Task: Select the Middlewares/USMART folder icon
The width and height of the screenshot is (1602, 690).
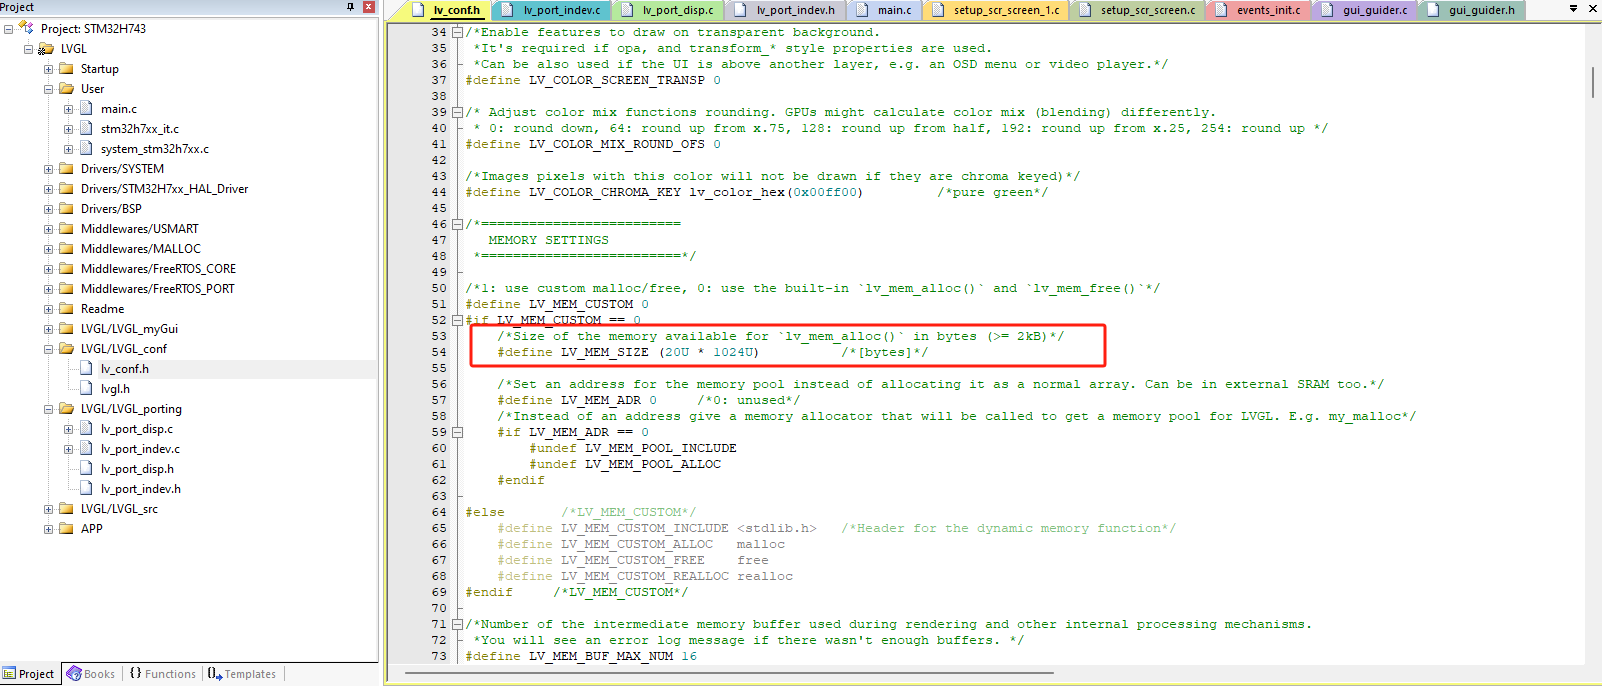Action: [66, 229]
